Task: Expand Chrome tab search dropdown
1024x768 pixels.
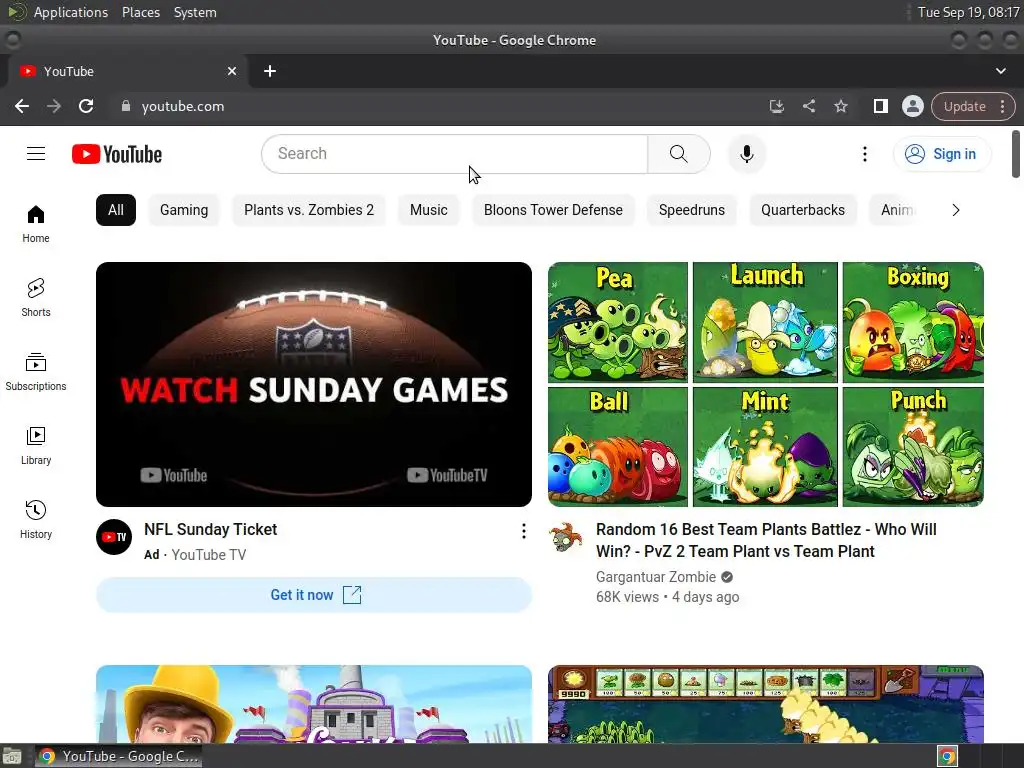Action: point(1000,71)
